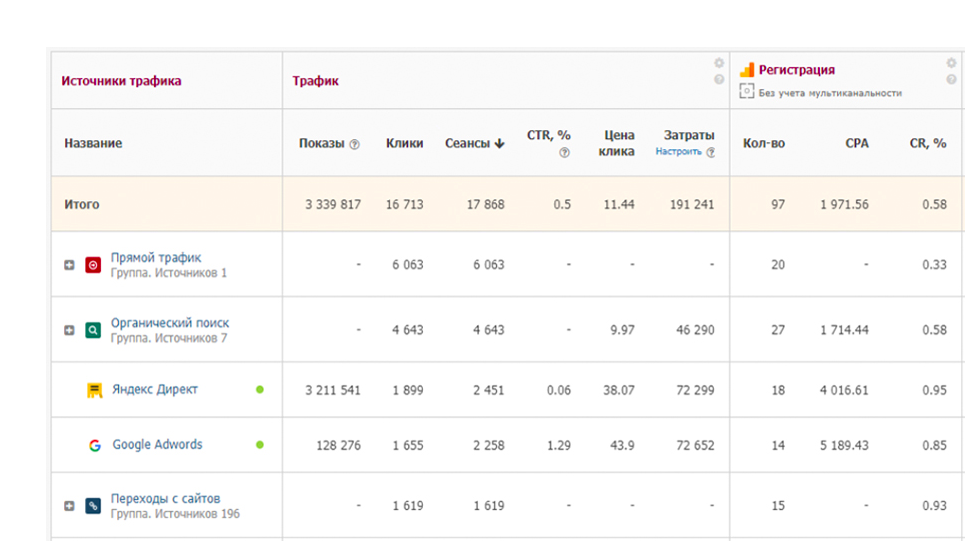Click the Переходы с сайтов link icon
Image resolution: width=973 pixels, height=550 pixels.
pyautogui.click(x=93, y=506)
